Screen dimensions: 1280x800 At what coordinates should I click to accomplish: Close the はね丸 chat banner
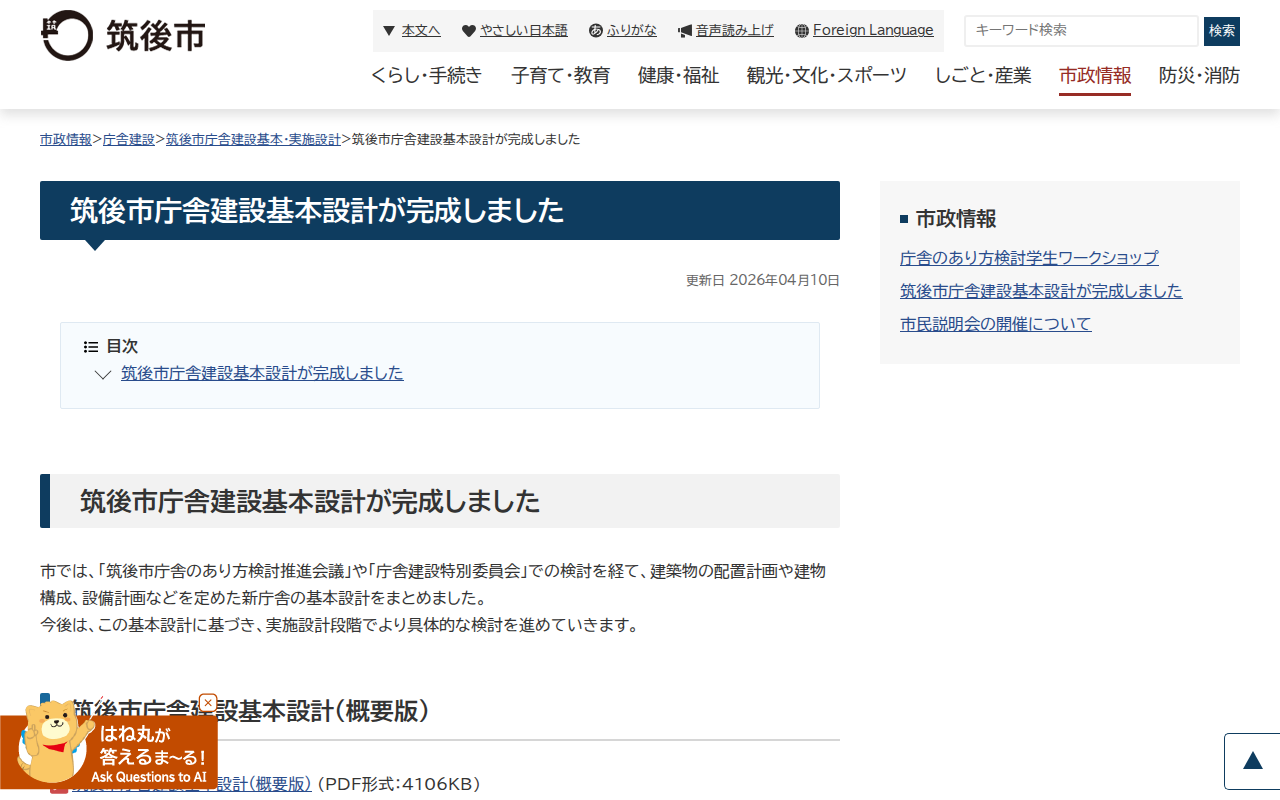pos(208,703)
